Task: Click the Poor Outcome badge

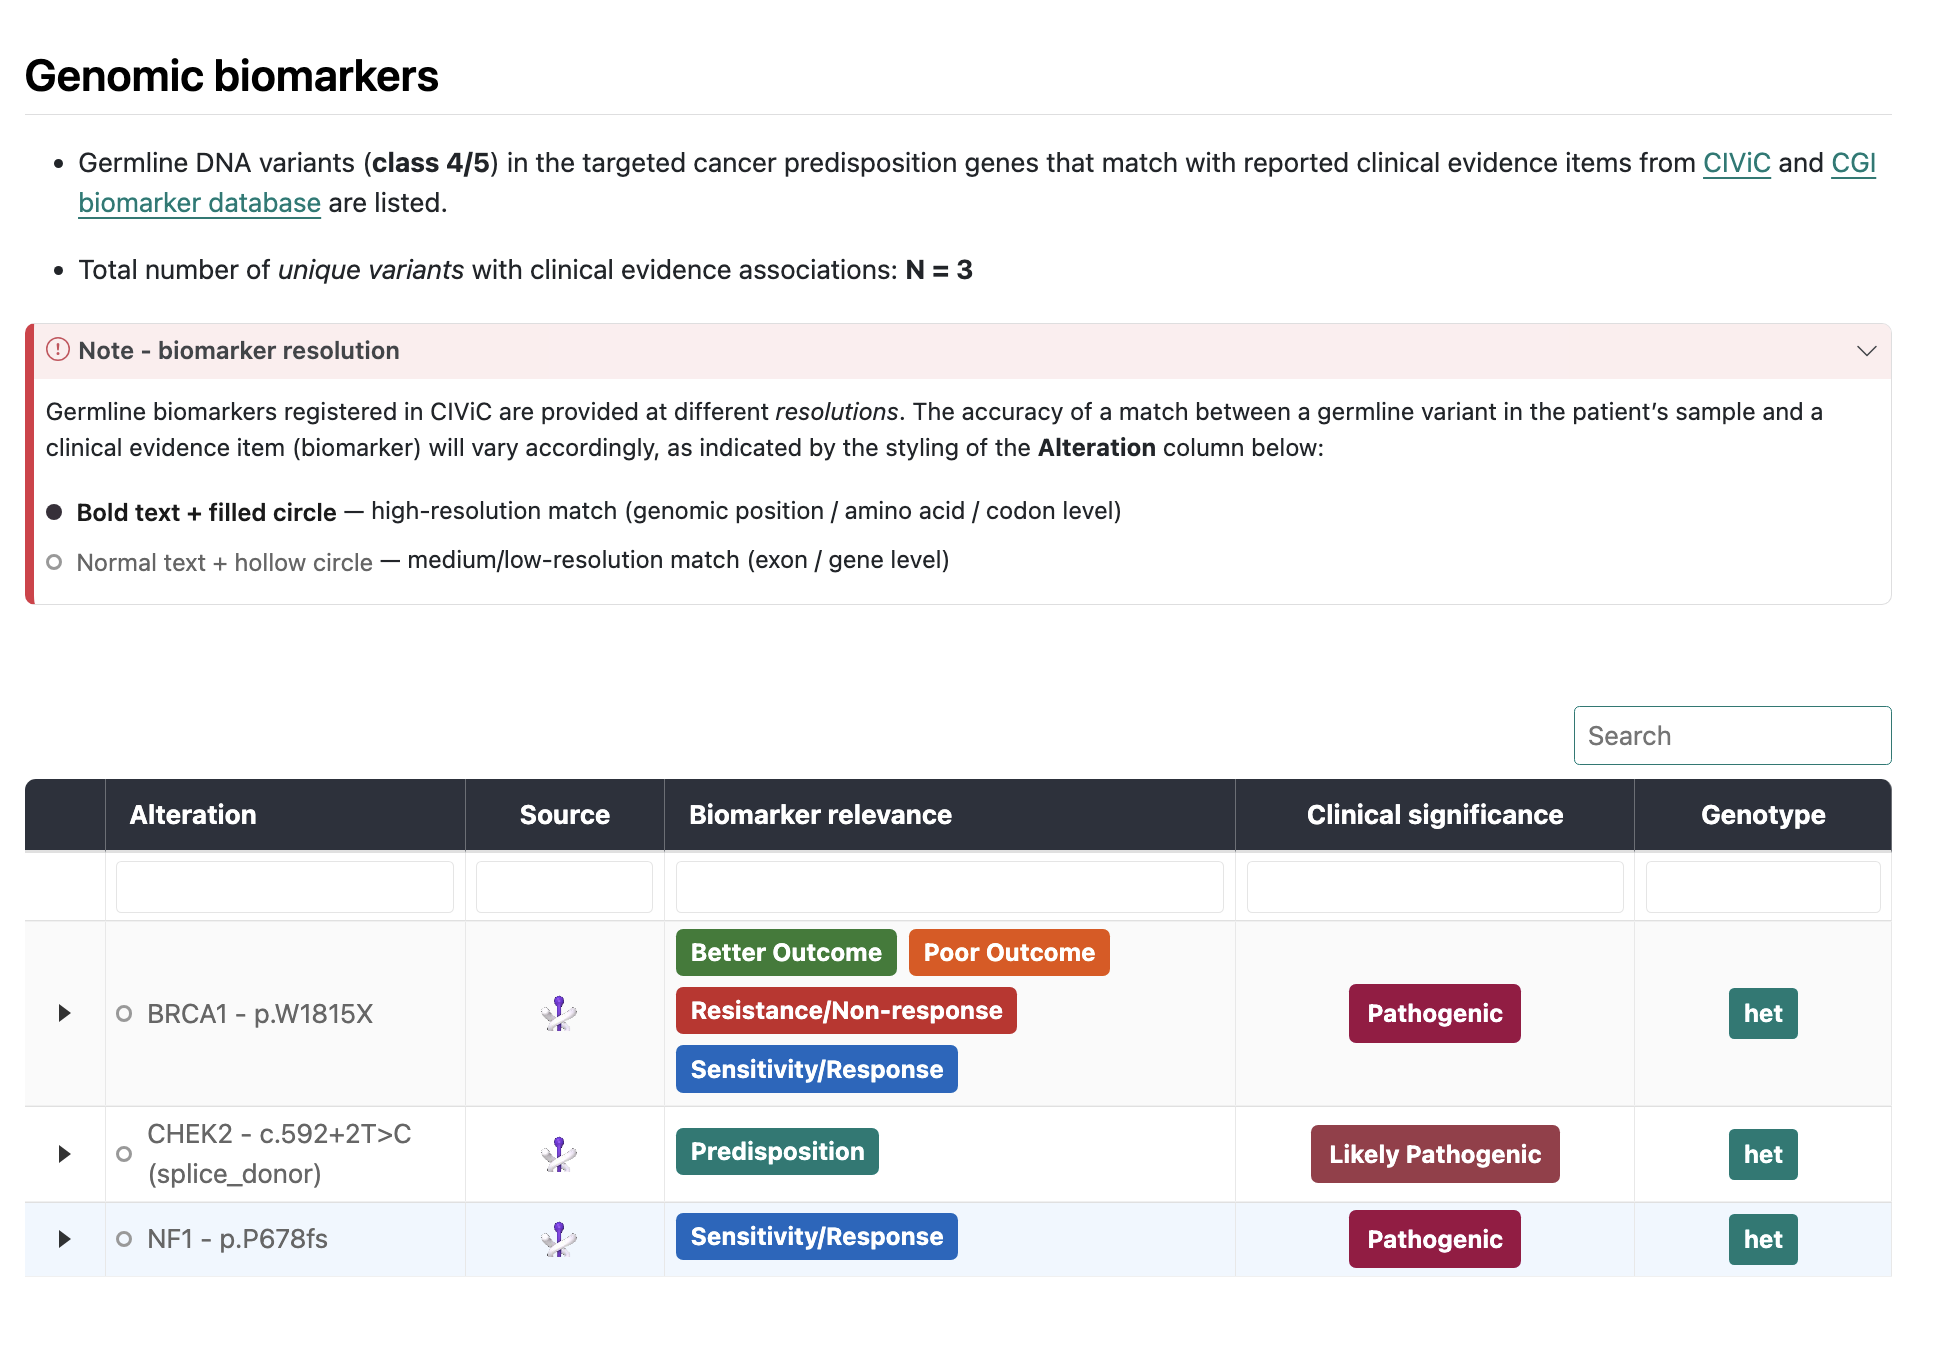Action: point(1009,952)
